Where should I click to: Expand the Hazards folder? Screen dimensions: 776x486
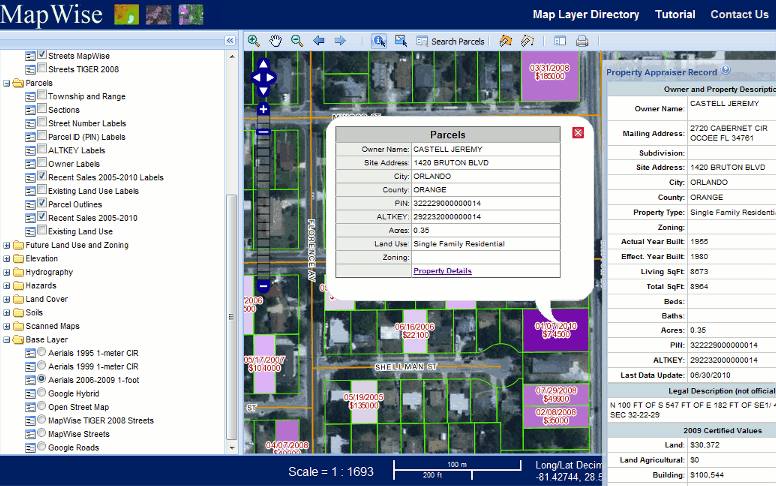[x=6, y=286]
